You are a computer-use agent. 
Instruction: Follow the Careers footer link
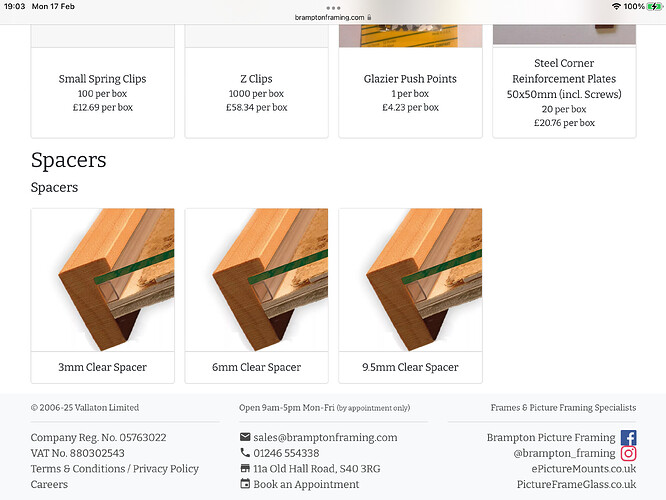[49, 484]
